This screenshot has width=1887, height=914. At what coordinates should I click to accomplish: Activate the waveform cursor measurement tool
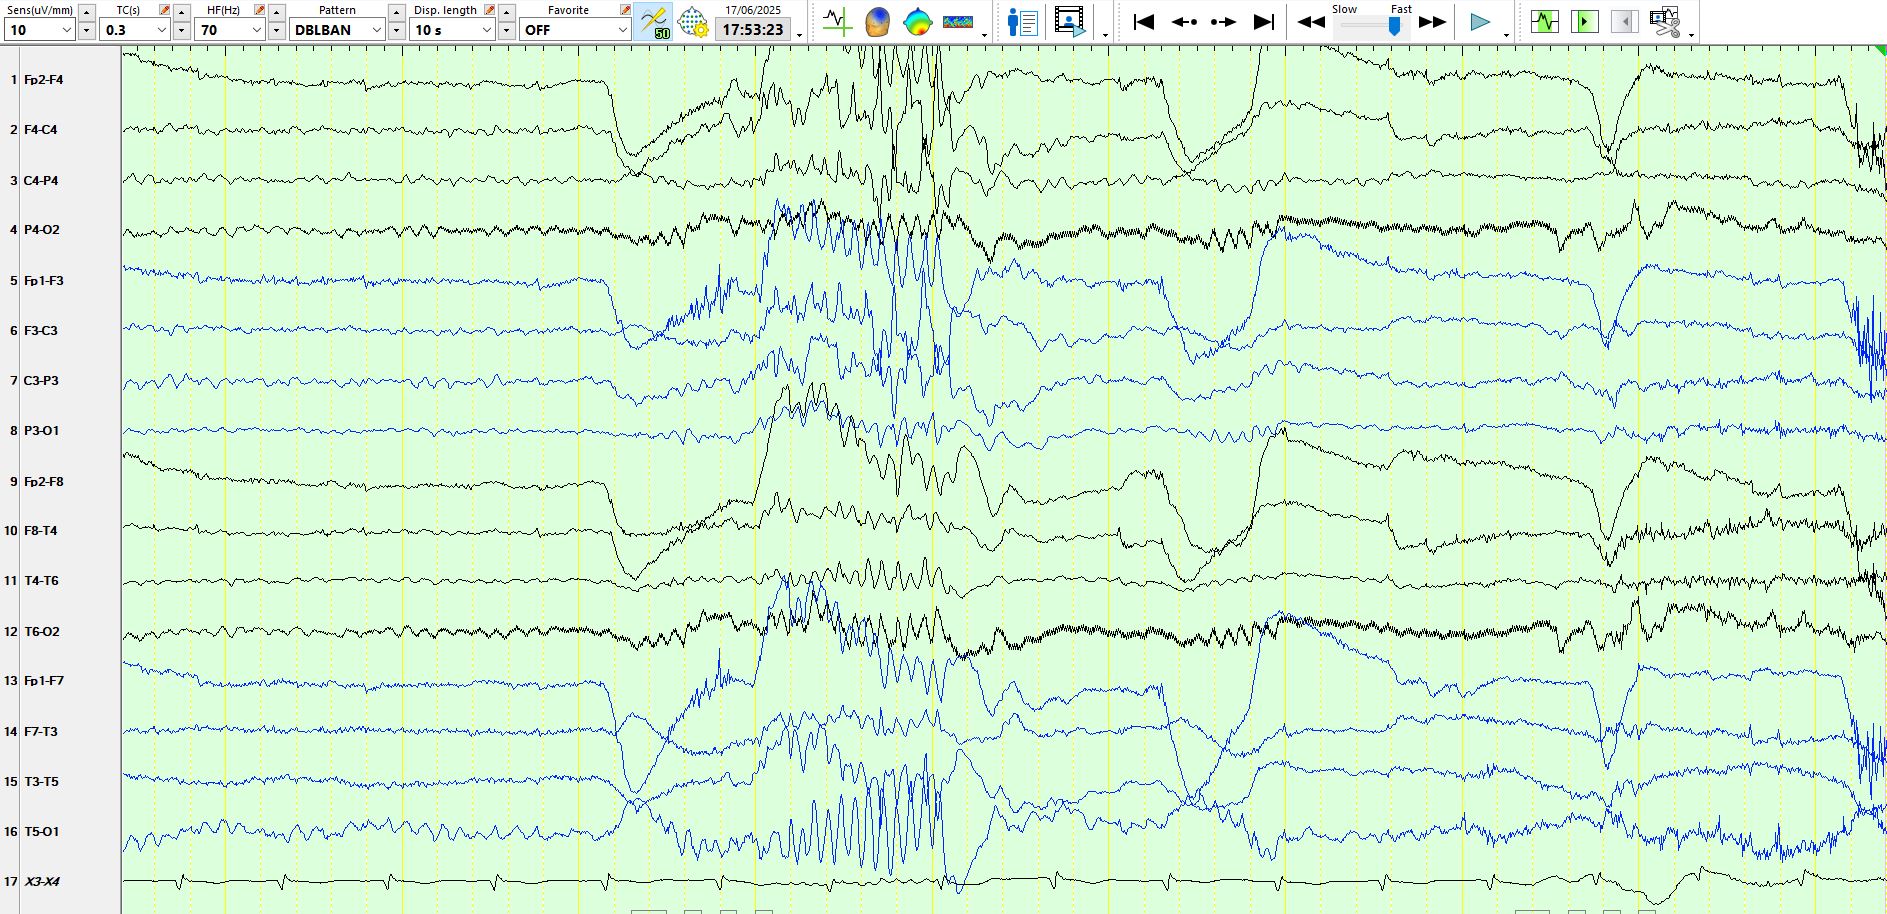click(x=837, y=22)
